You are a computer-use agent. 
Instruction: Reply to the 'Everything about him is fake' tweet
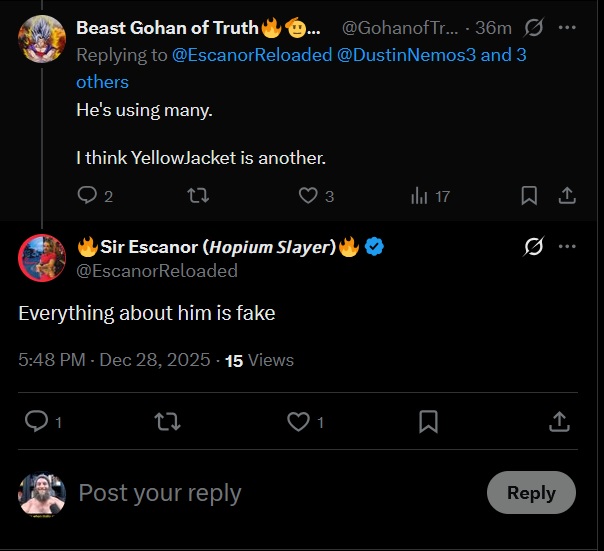coord(36,422)
